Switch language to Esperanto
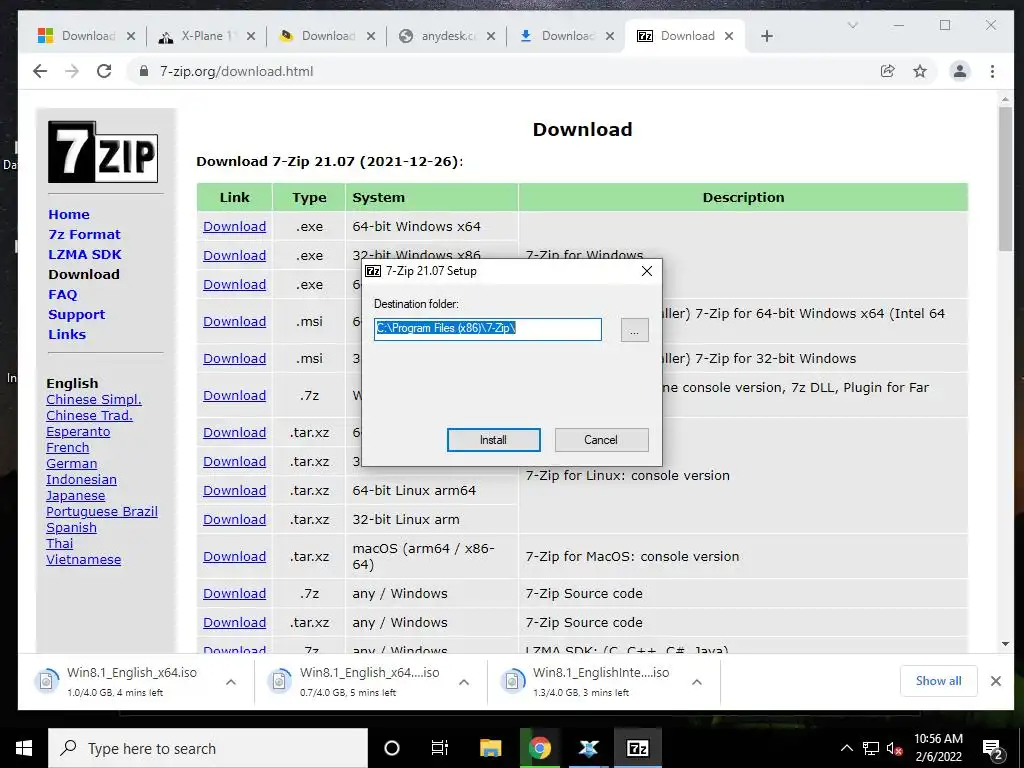The image size is (1024, 768). 78,432
